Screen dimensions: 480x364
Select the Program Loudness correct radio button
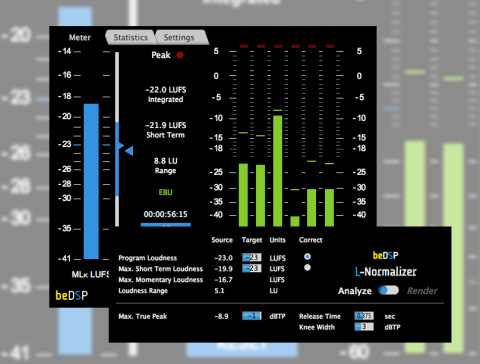click(307, 256)
